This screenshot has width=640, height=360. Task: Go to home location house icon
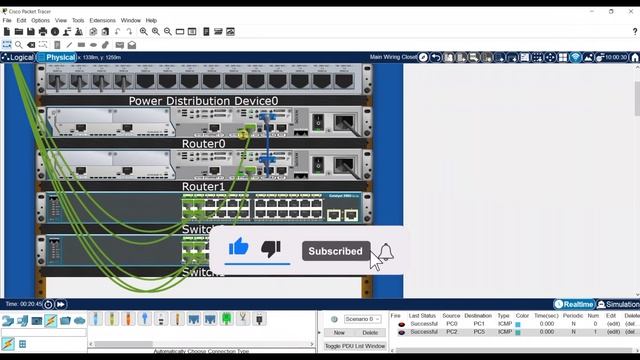635,58
